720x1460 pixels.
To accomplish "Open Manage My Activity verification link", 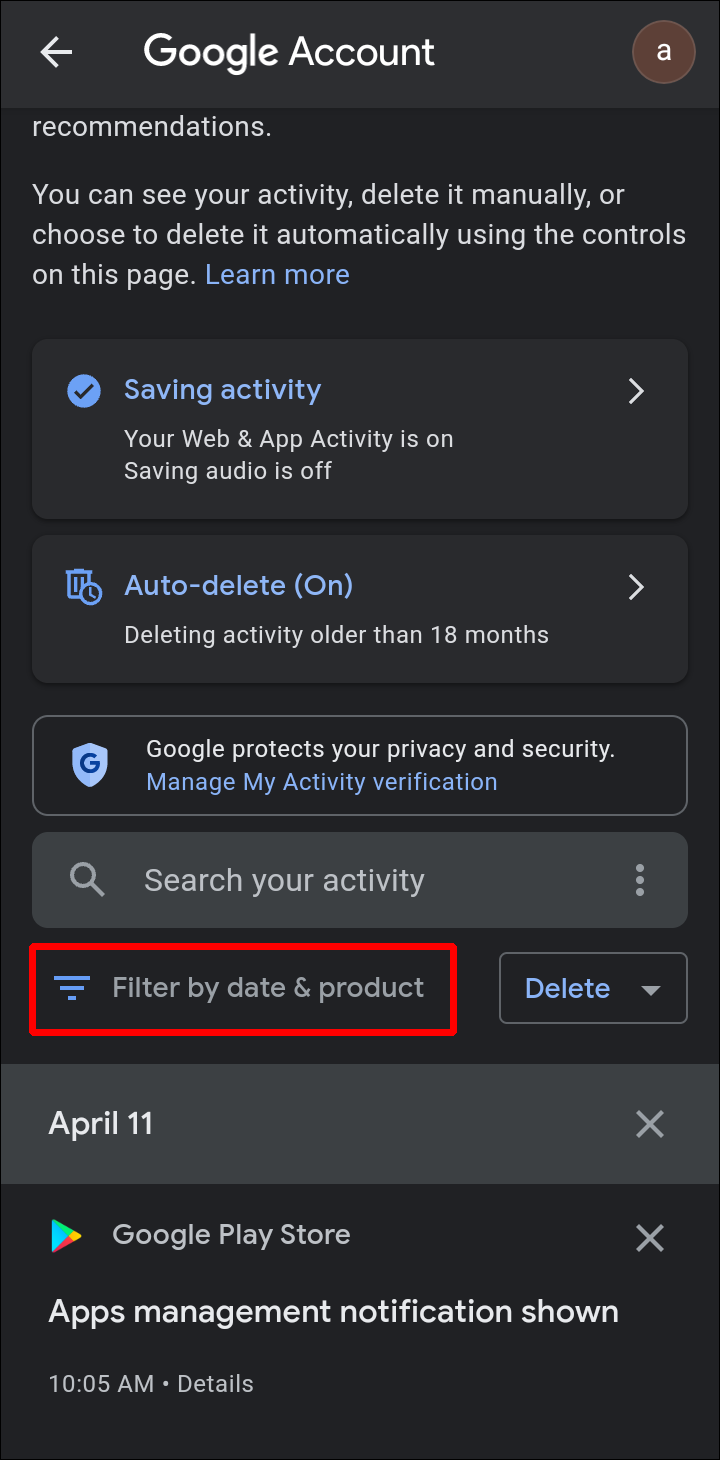I will (x=321, y=782).
